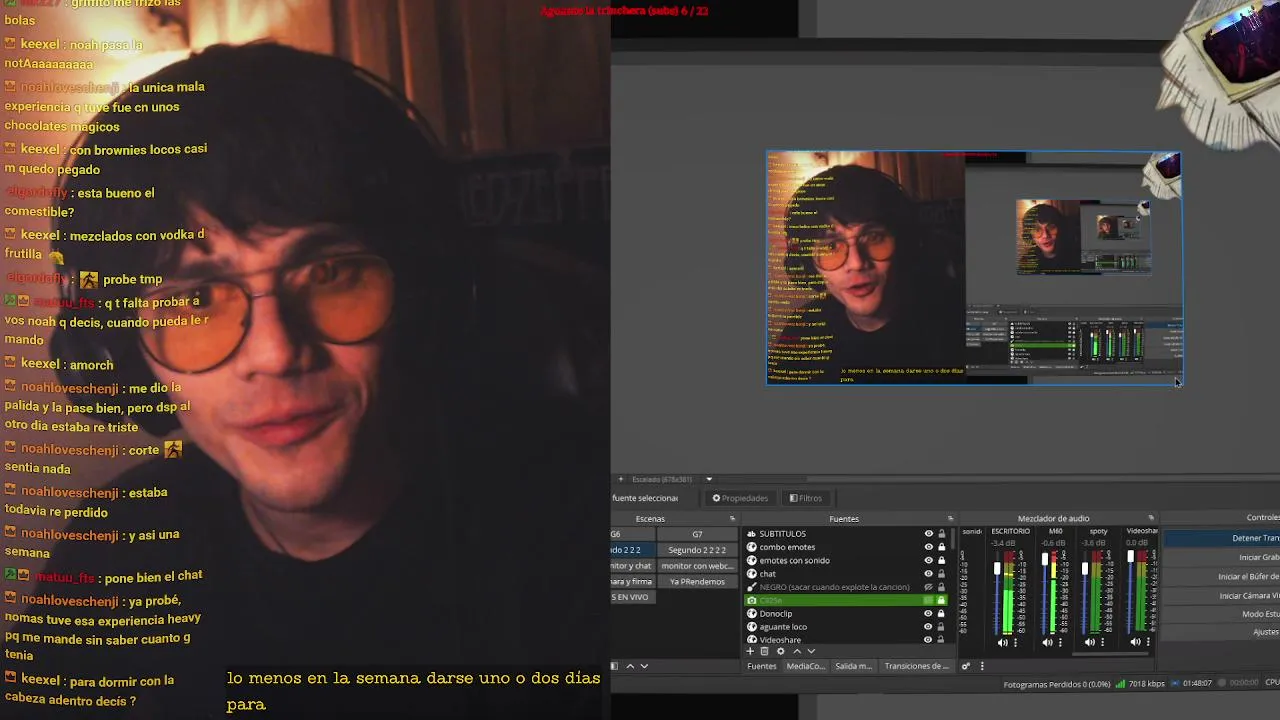Open advanced audio properties gear in mixer

pyautogui.click(x=965, y=666)
